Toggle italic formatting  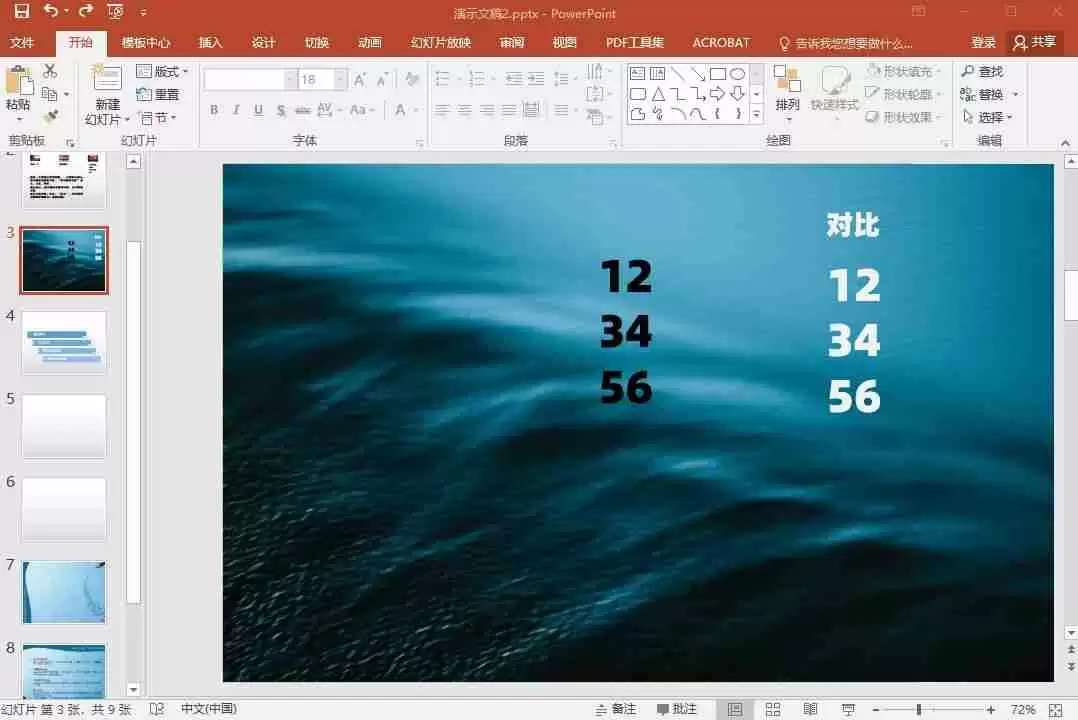pos(234,110)
